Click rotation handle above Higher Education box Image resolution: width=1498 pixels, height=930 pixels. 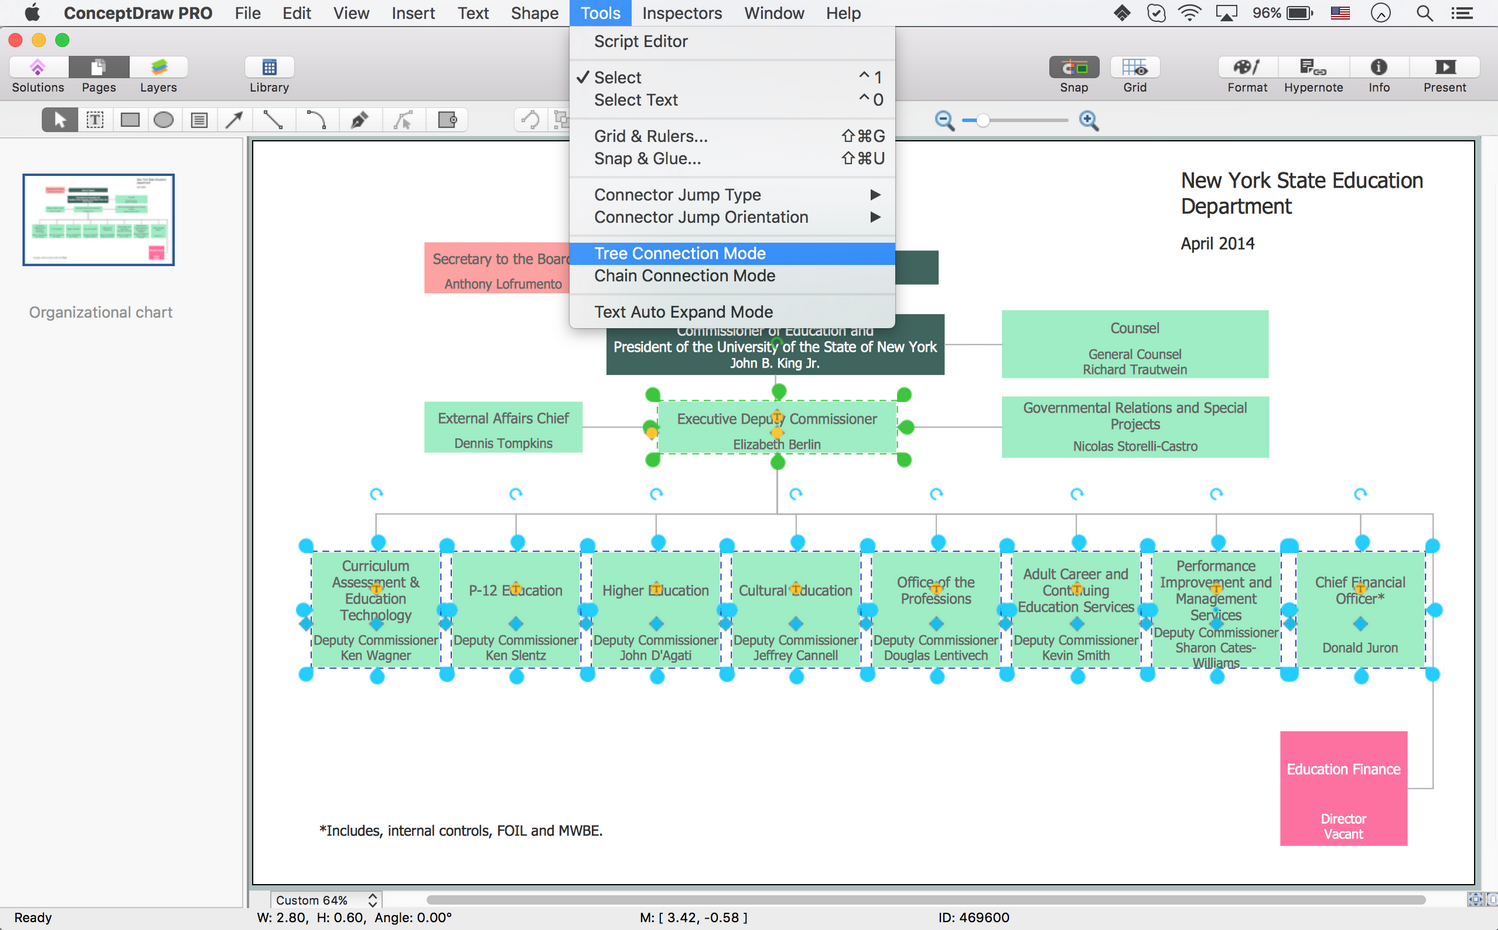[656, 494]
